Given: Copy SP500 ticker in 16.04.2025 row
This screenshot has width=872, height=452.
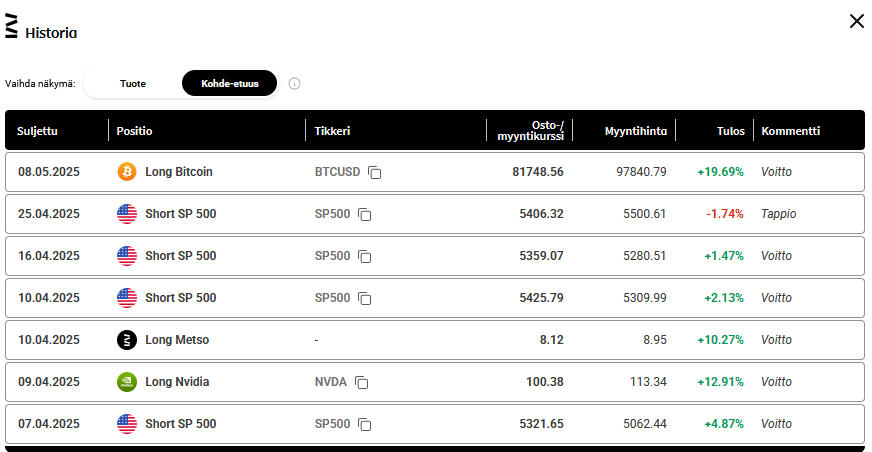Looking at the screenshot, I should (365, 256).
